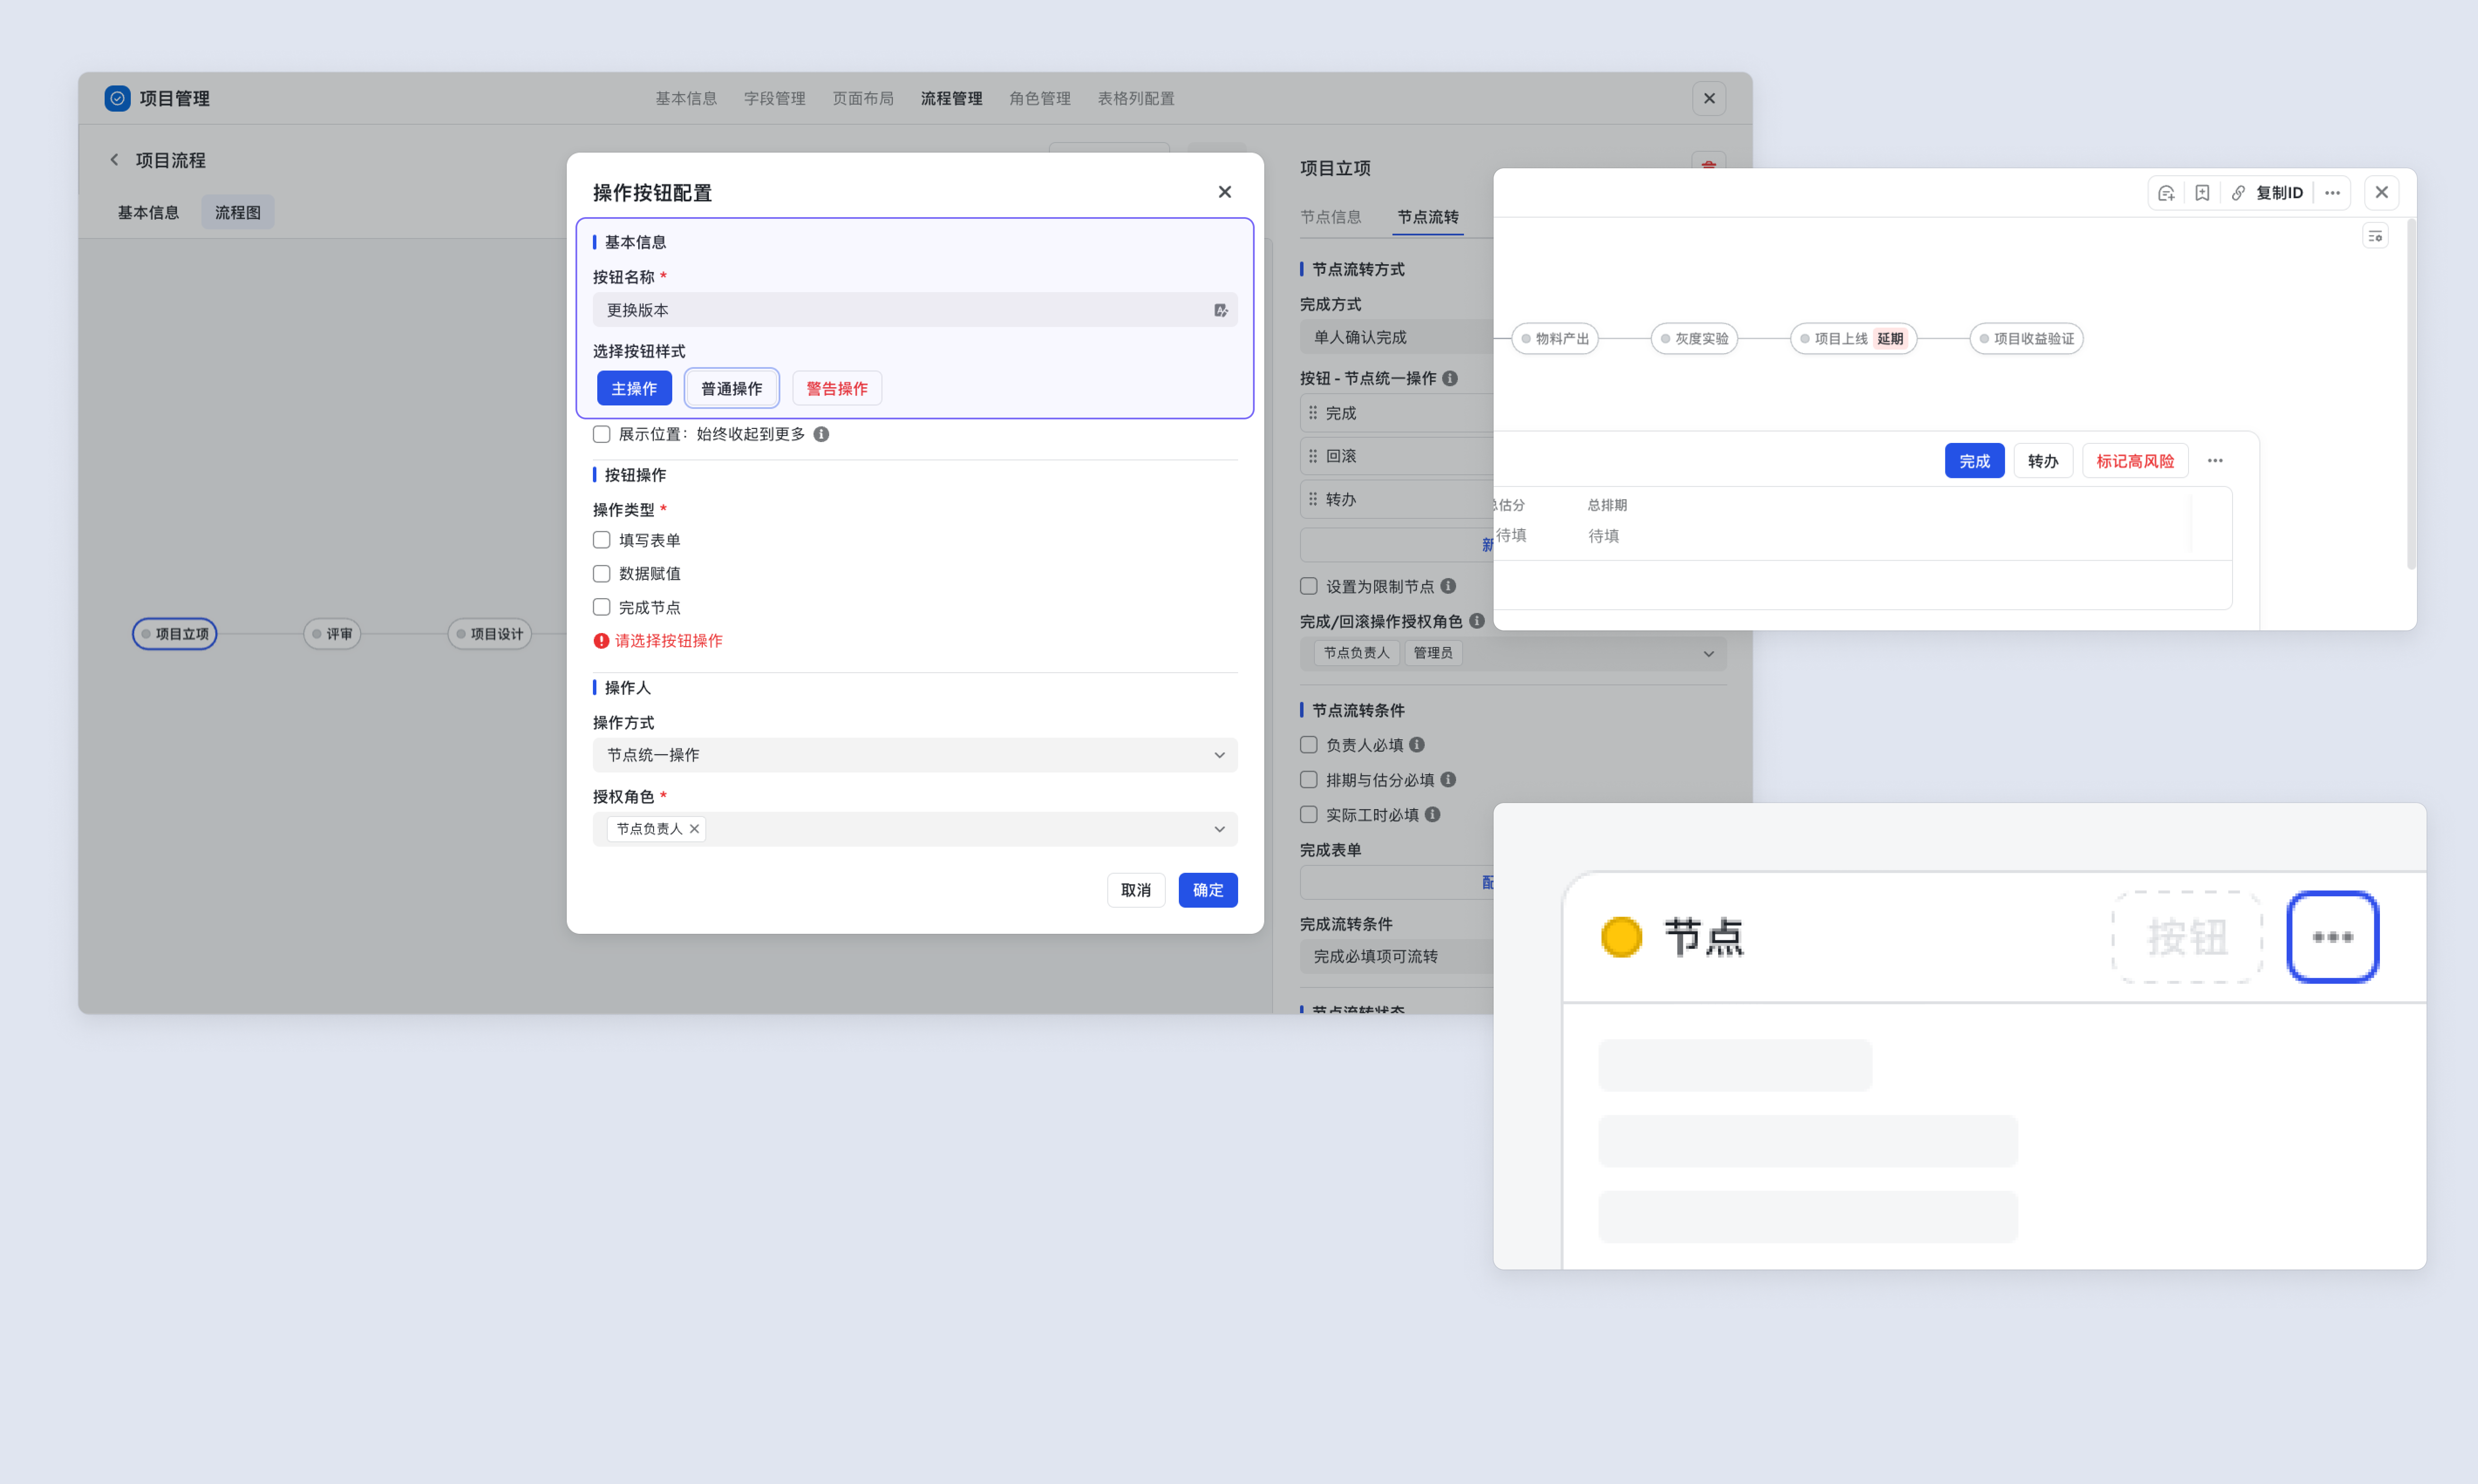Image resolution: width=2478 pixels, height=1484 pixels.
Task: Open the 操作方式 dropdown showing 节点统一操作
Action: [x=915, y=755]
